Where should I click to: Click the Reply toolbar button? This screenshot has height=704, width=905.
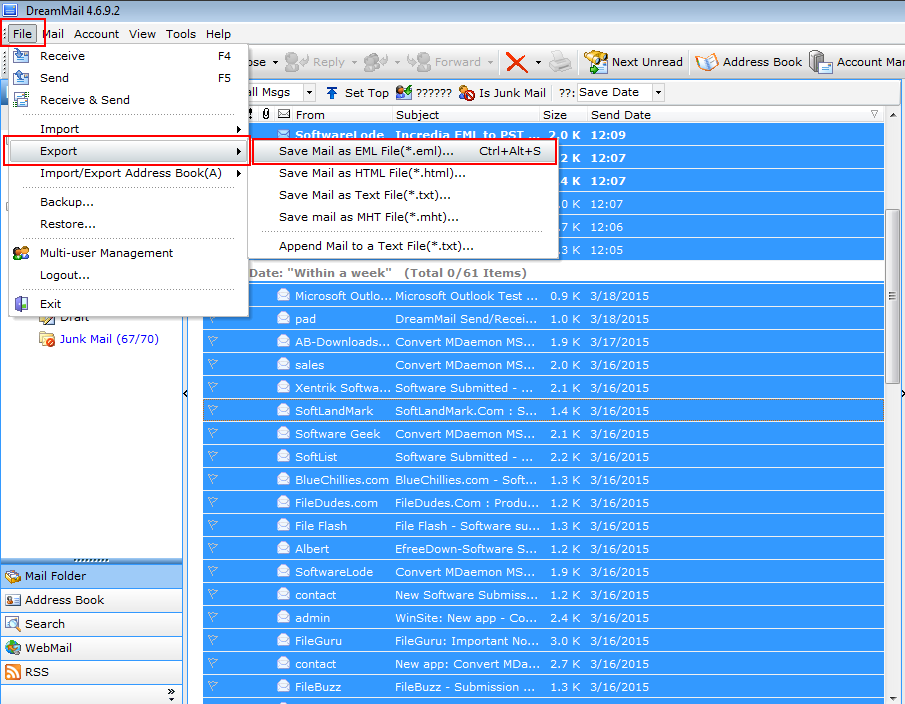click(x=315, y=62)
